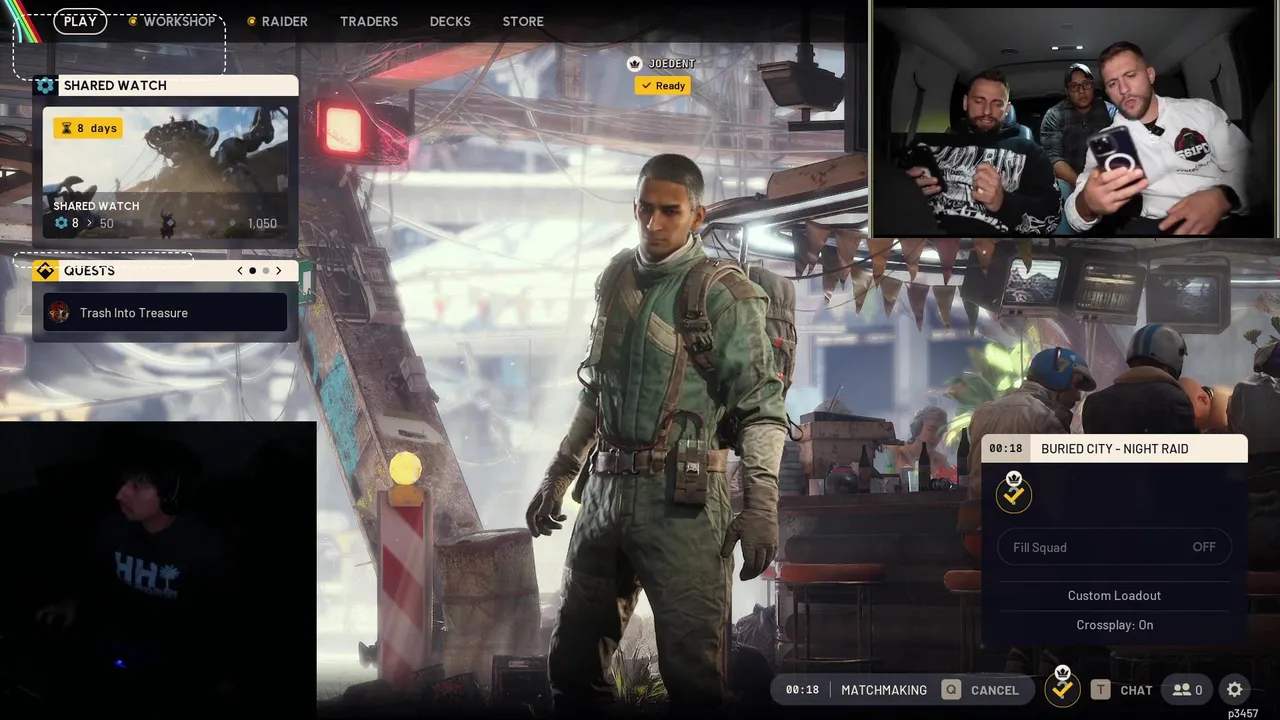Open CHAT from the bottom bar
Viewport: 1280px width, 720px height.
pyautogui.click(x=1136, y=690)
